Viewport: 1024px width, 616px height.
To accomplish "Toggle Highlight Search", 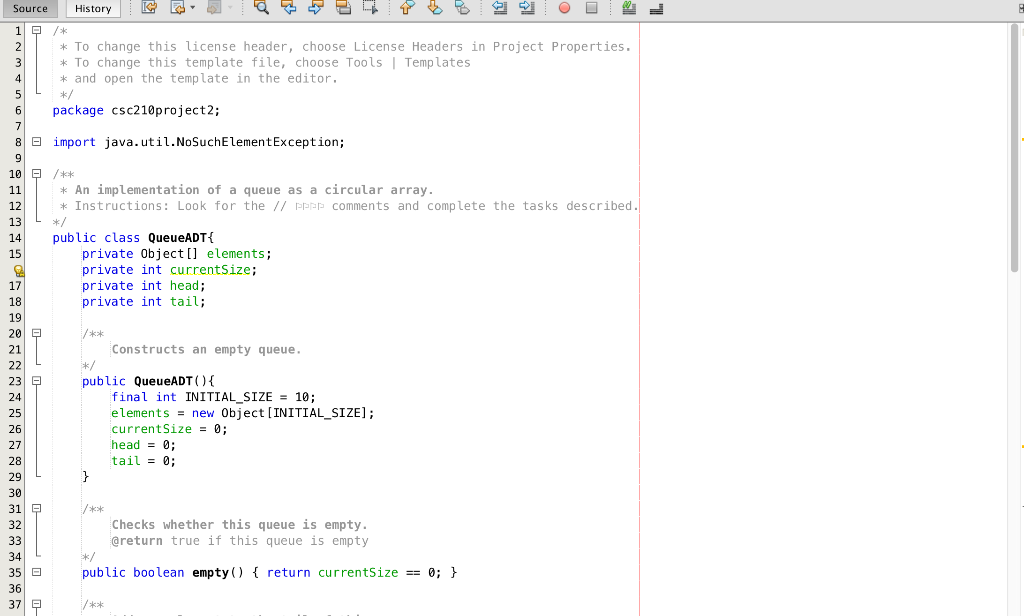I will point(343,8).
